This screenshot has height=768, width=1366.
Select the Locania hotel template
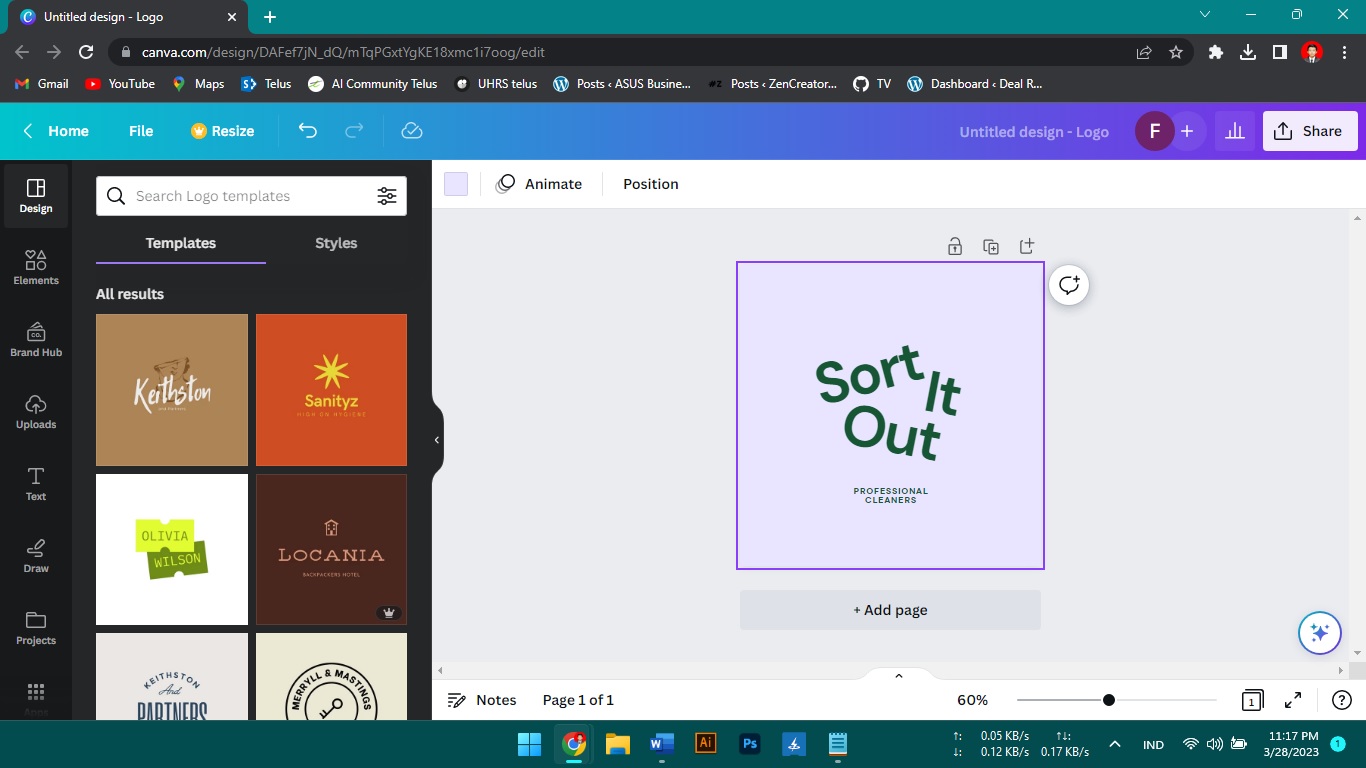(331, 549)
